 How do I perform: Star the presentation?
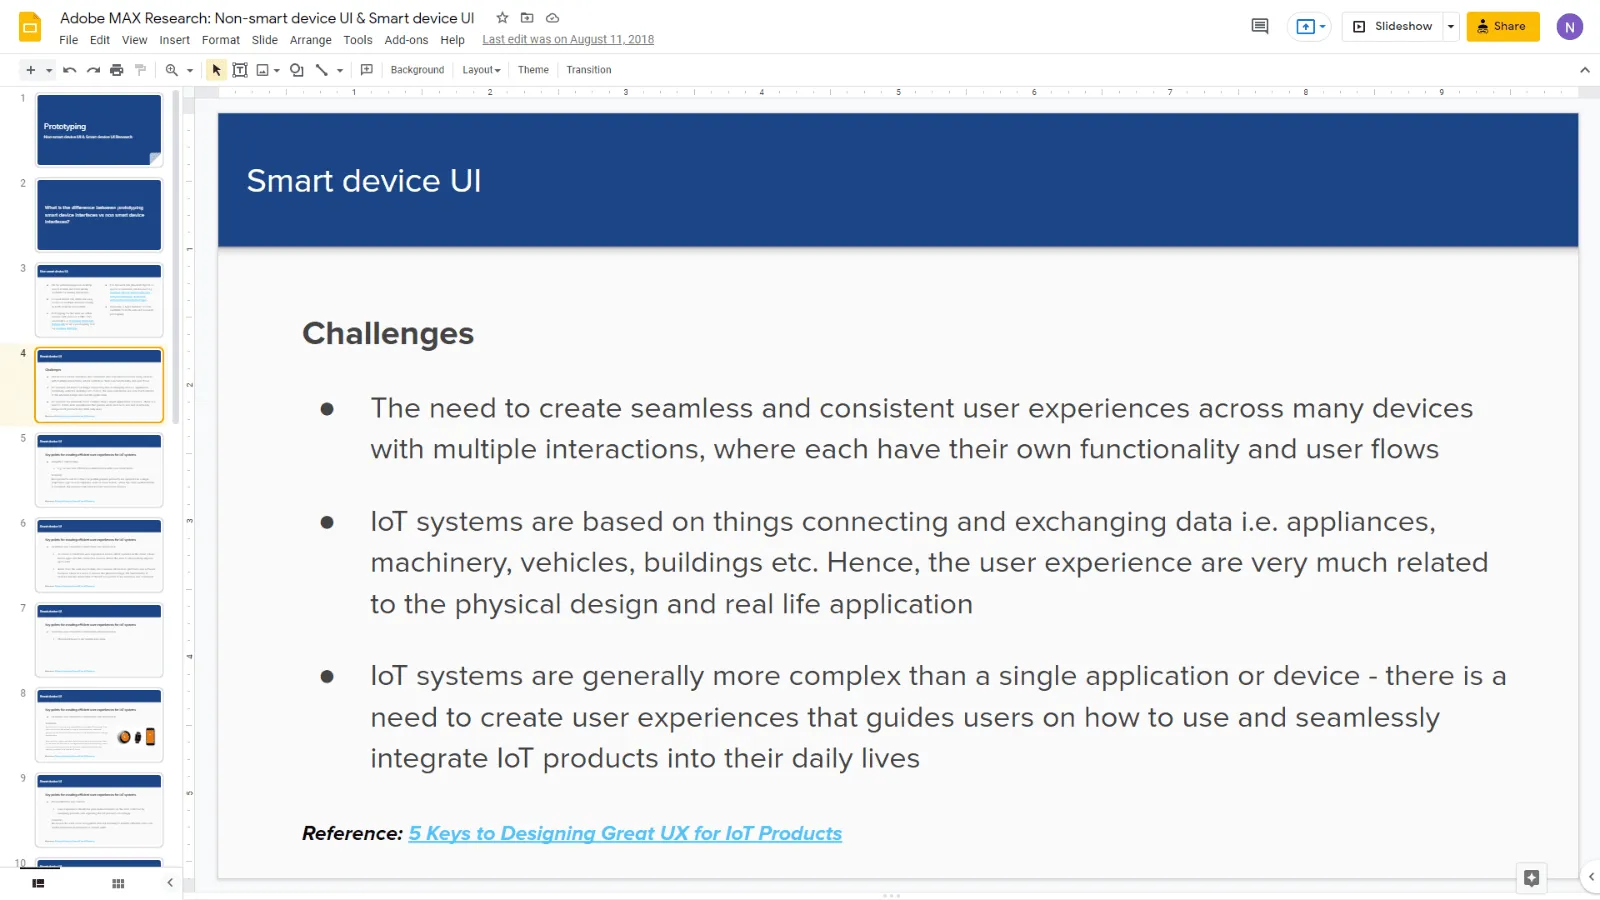point(503,18)
